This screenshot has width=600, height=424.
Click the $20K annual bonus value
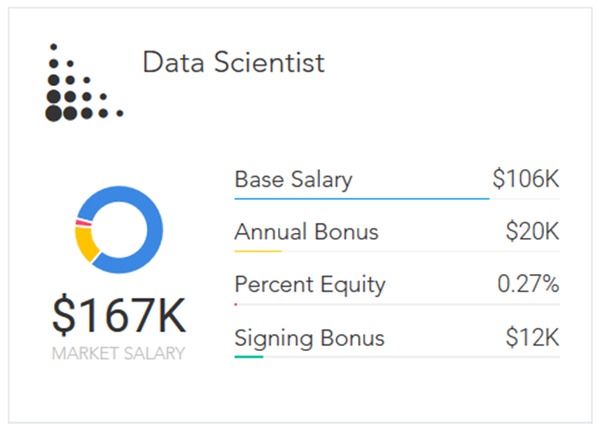pos(532,231)
